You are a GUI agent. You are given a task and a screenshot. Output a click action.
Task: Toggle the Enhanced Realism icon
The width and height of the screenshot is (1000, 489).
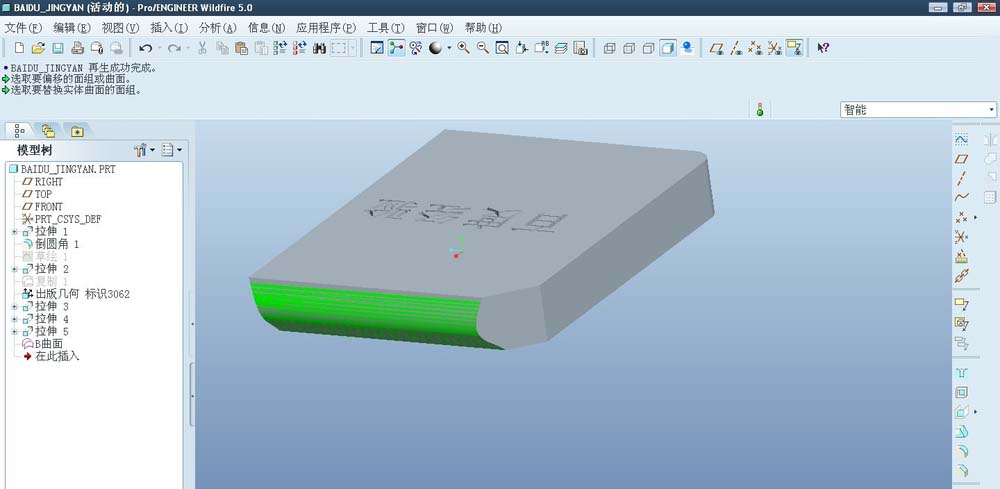(x=687, y=48)
